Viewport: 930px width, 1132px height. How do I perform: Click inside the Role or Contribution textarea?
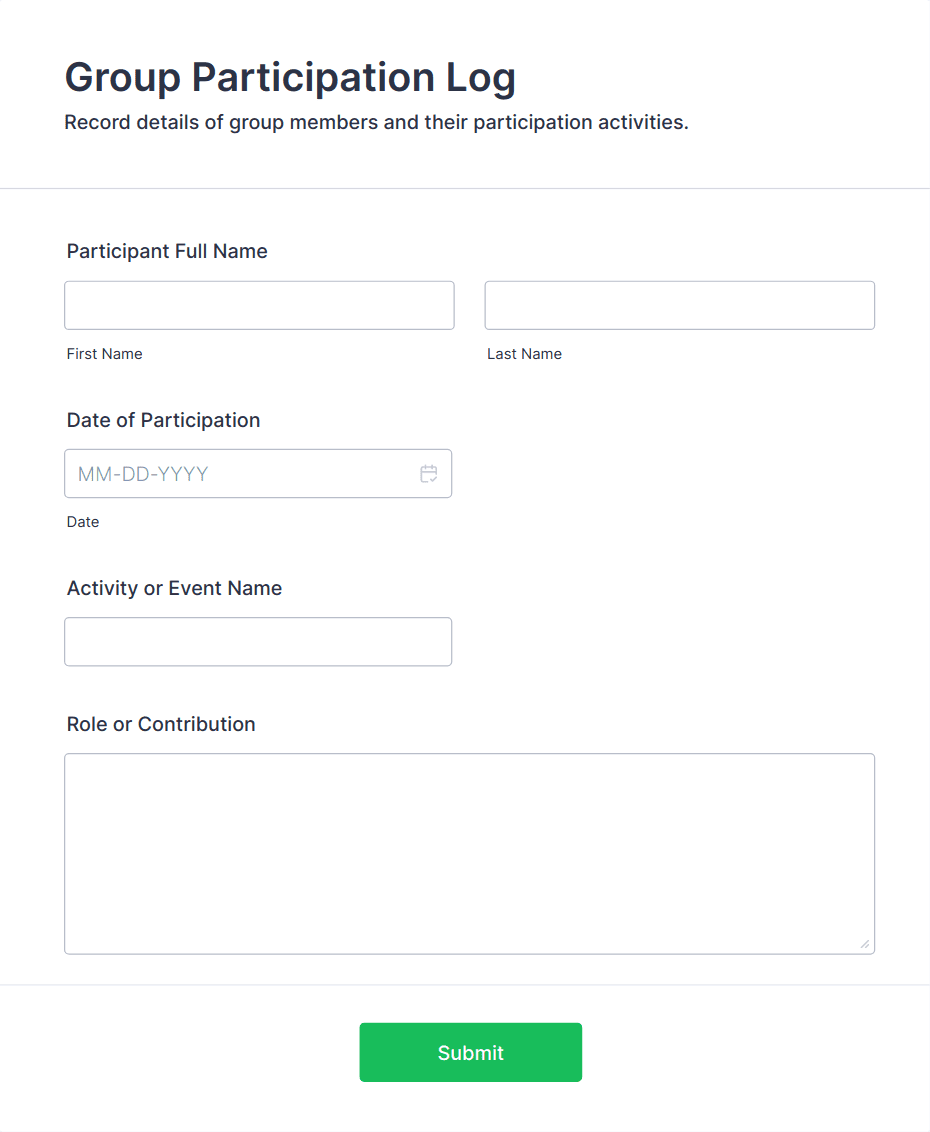click(x=469, y=850)
